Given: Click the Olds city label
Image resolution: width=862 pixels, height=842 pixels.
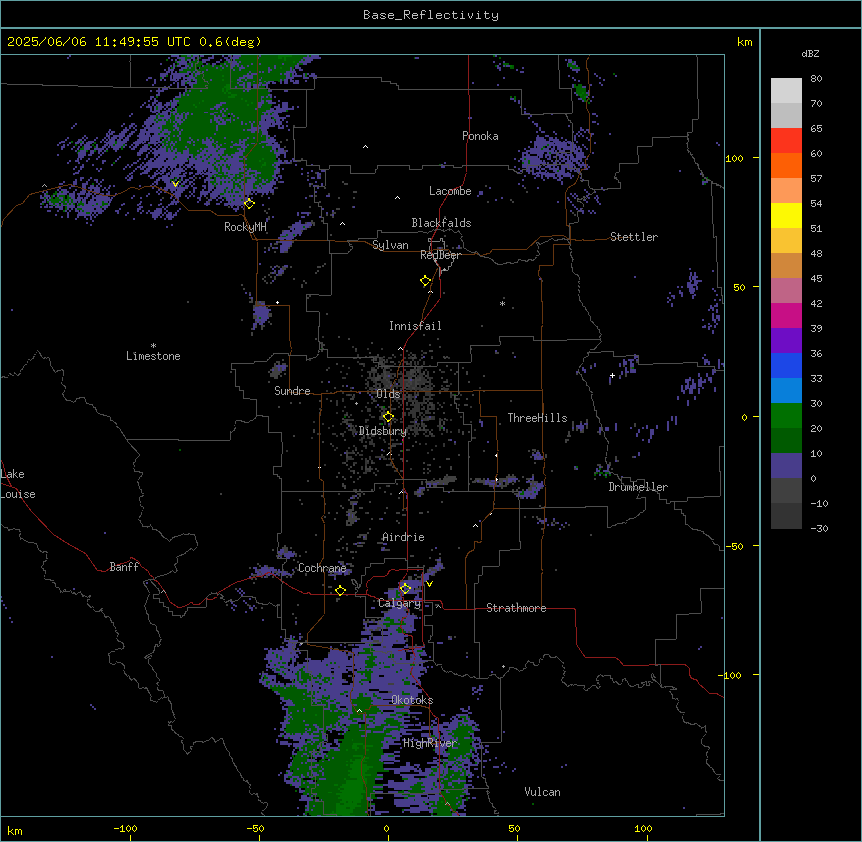Looking at the screenshot, I should tap(388, 394).
